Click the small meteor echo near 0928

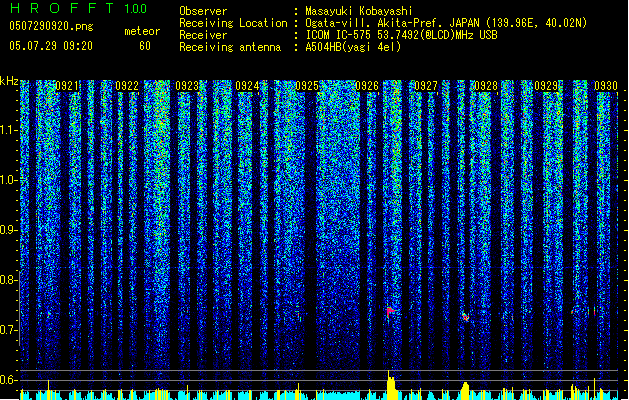tap(465, 317)
